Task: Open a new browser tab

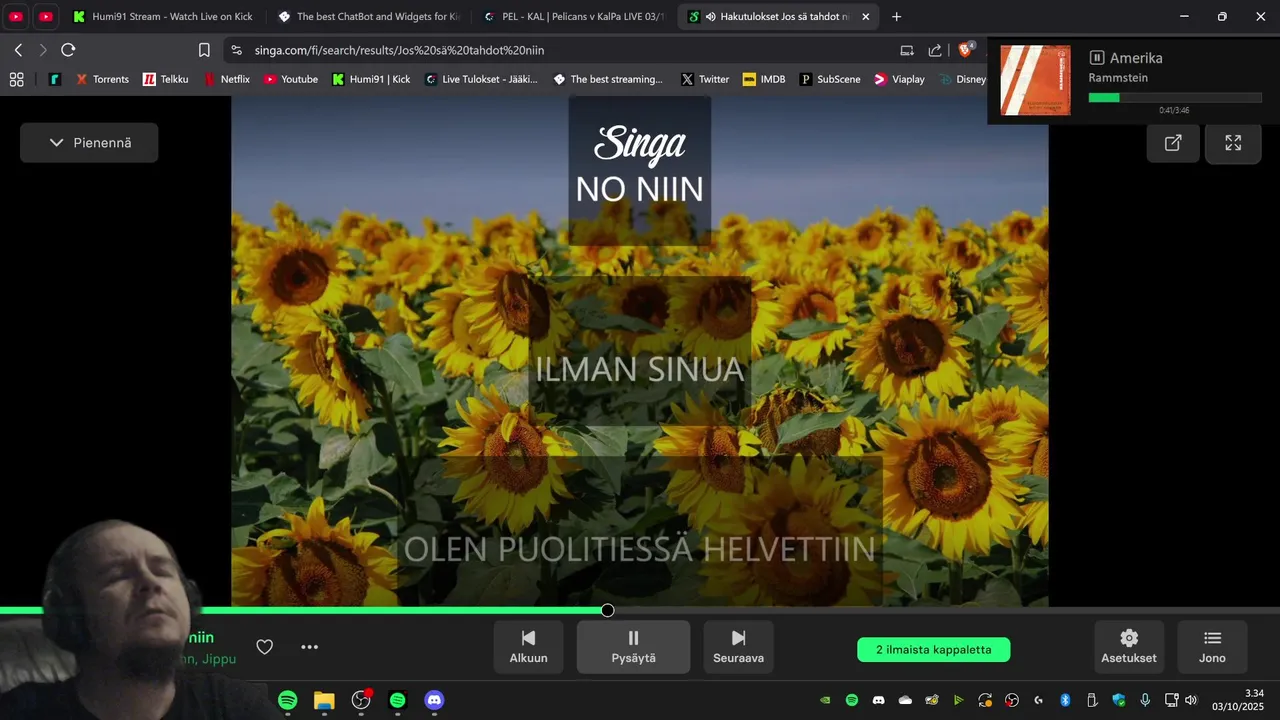Action: tap(896, 17)
